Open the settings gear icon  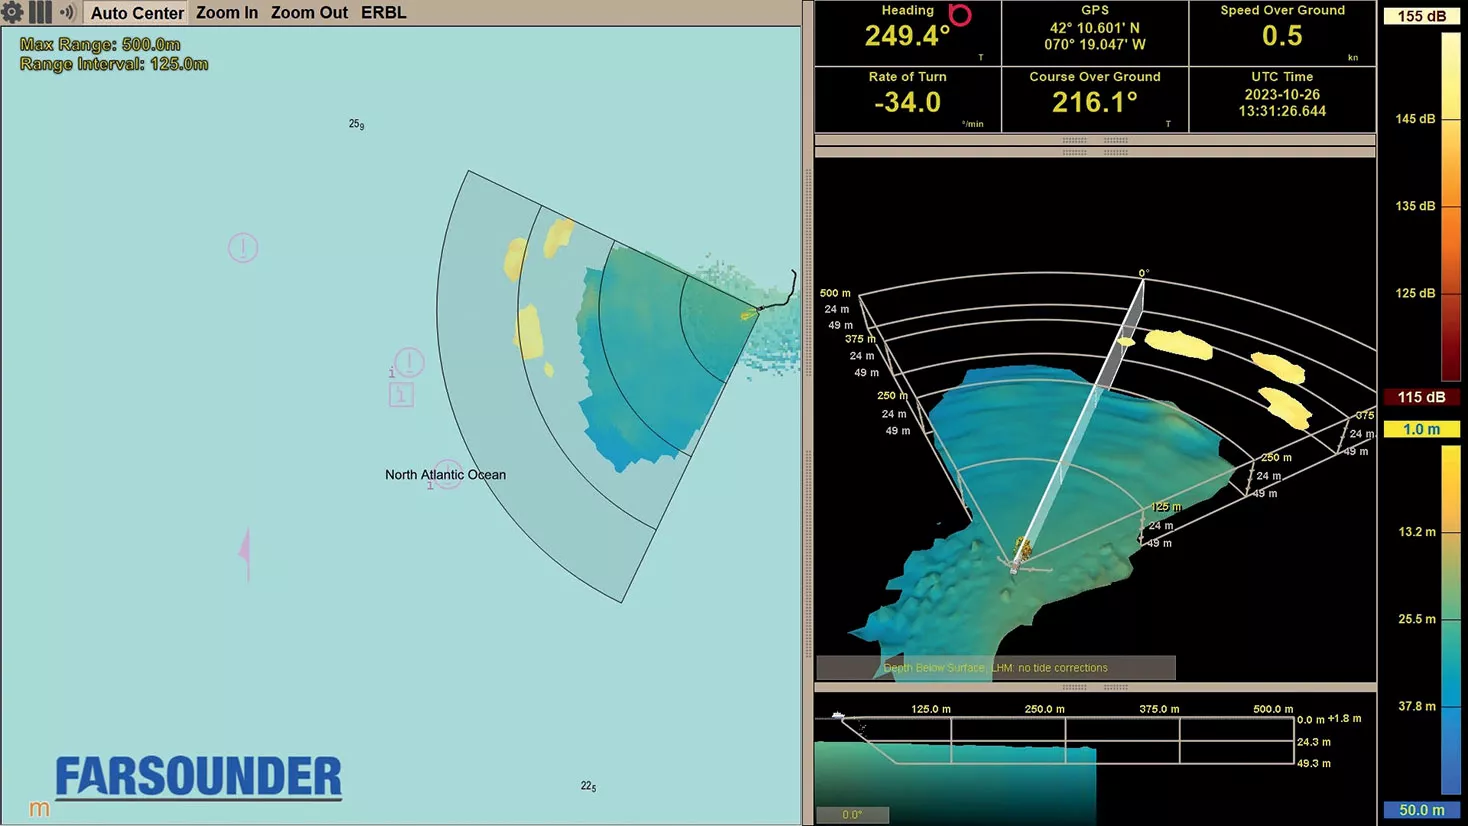pyautogui.click(x=12, y=12)
